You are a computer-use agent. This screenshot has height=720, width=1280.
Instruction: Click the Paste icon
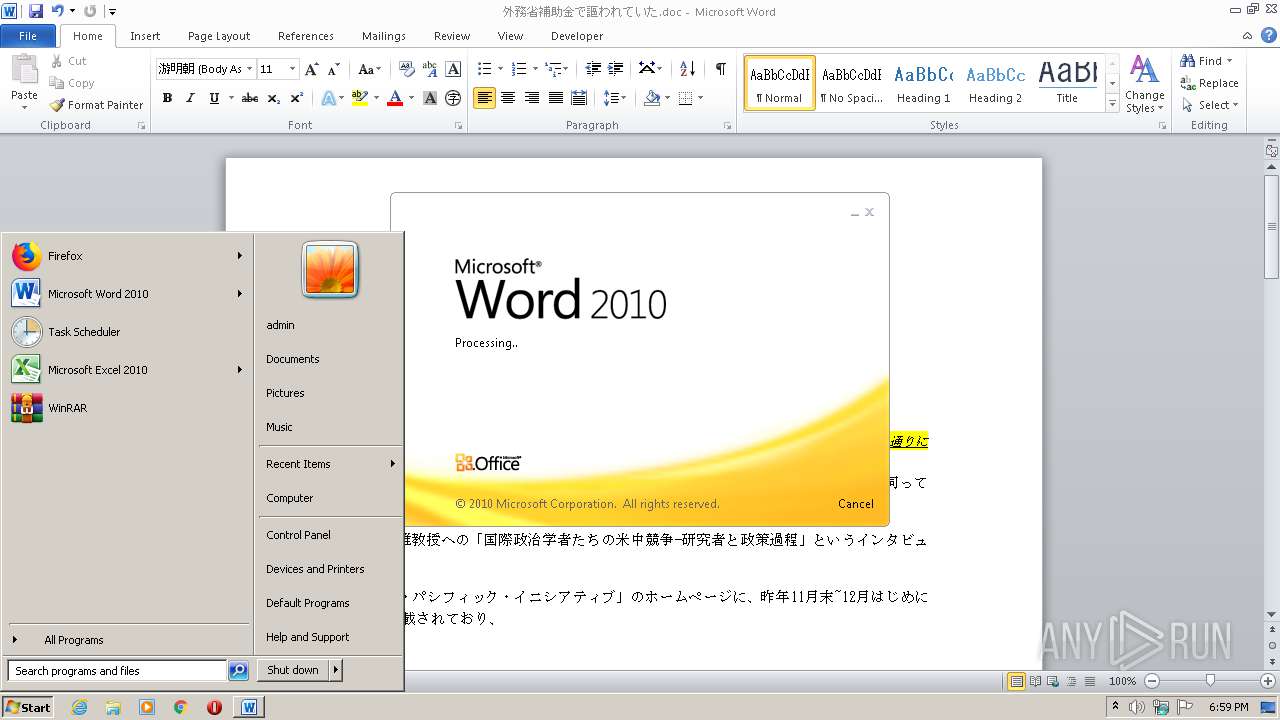coord(24,71)
